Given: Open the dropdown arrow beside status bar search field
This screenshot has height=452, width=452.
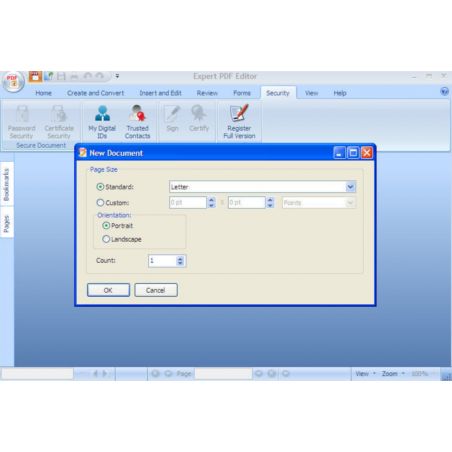Looking at the screenshot, I should coord(82,374).
